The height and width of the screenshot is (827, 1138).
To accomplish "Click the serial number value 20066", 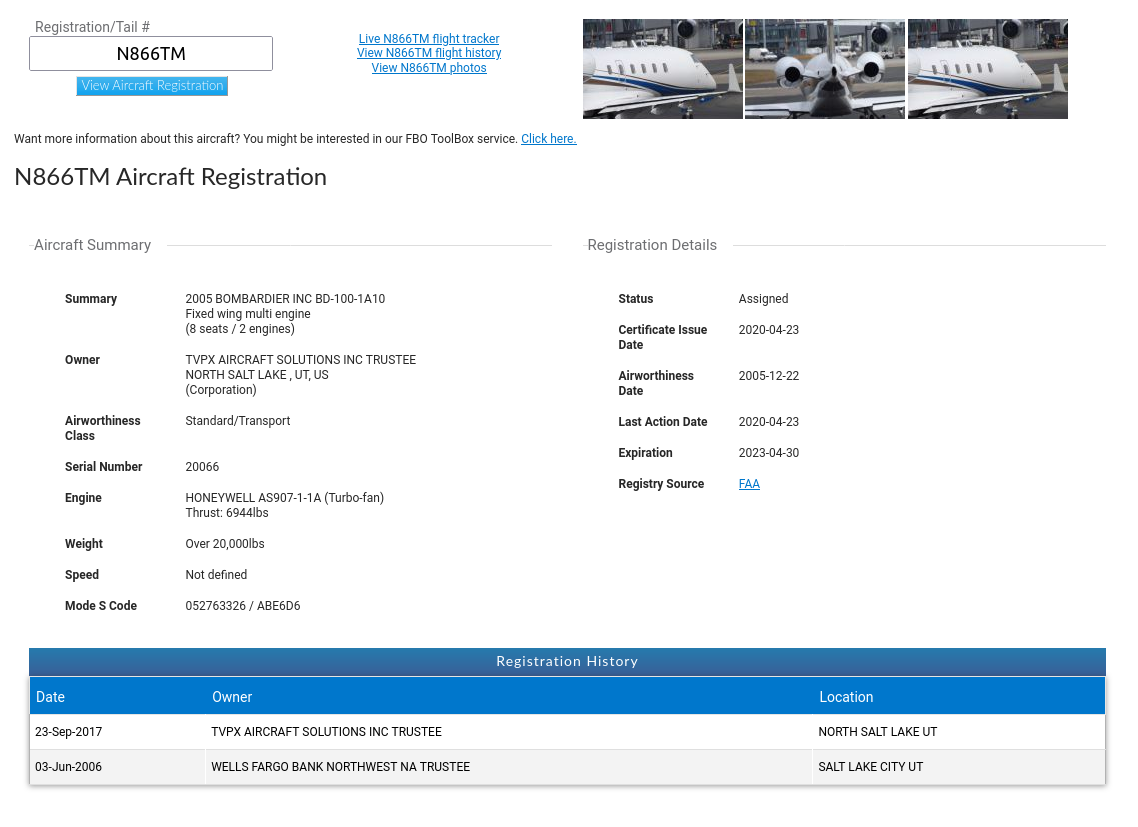I will 202,467.
